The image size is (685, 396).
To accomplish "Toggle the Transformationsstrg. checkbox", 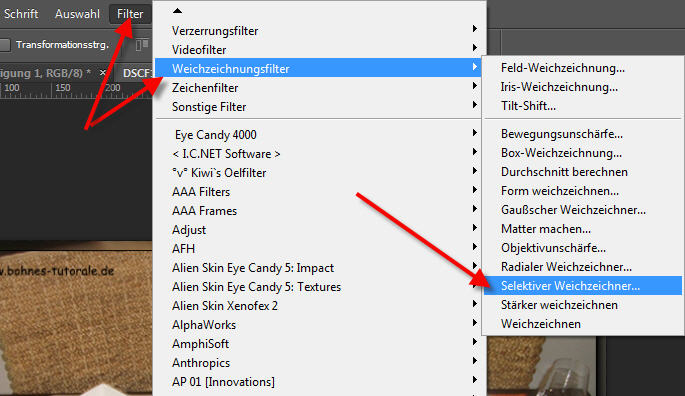I will pos(4,45).
